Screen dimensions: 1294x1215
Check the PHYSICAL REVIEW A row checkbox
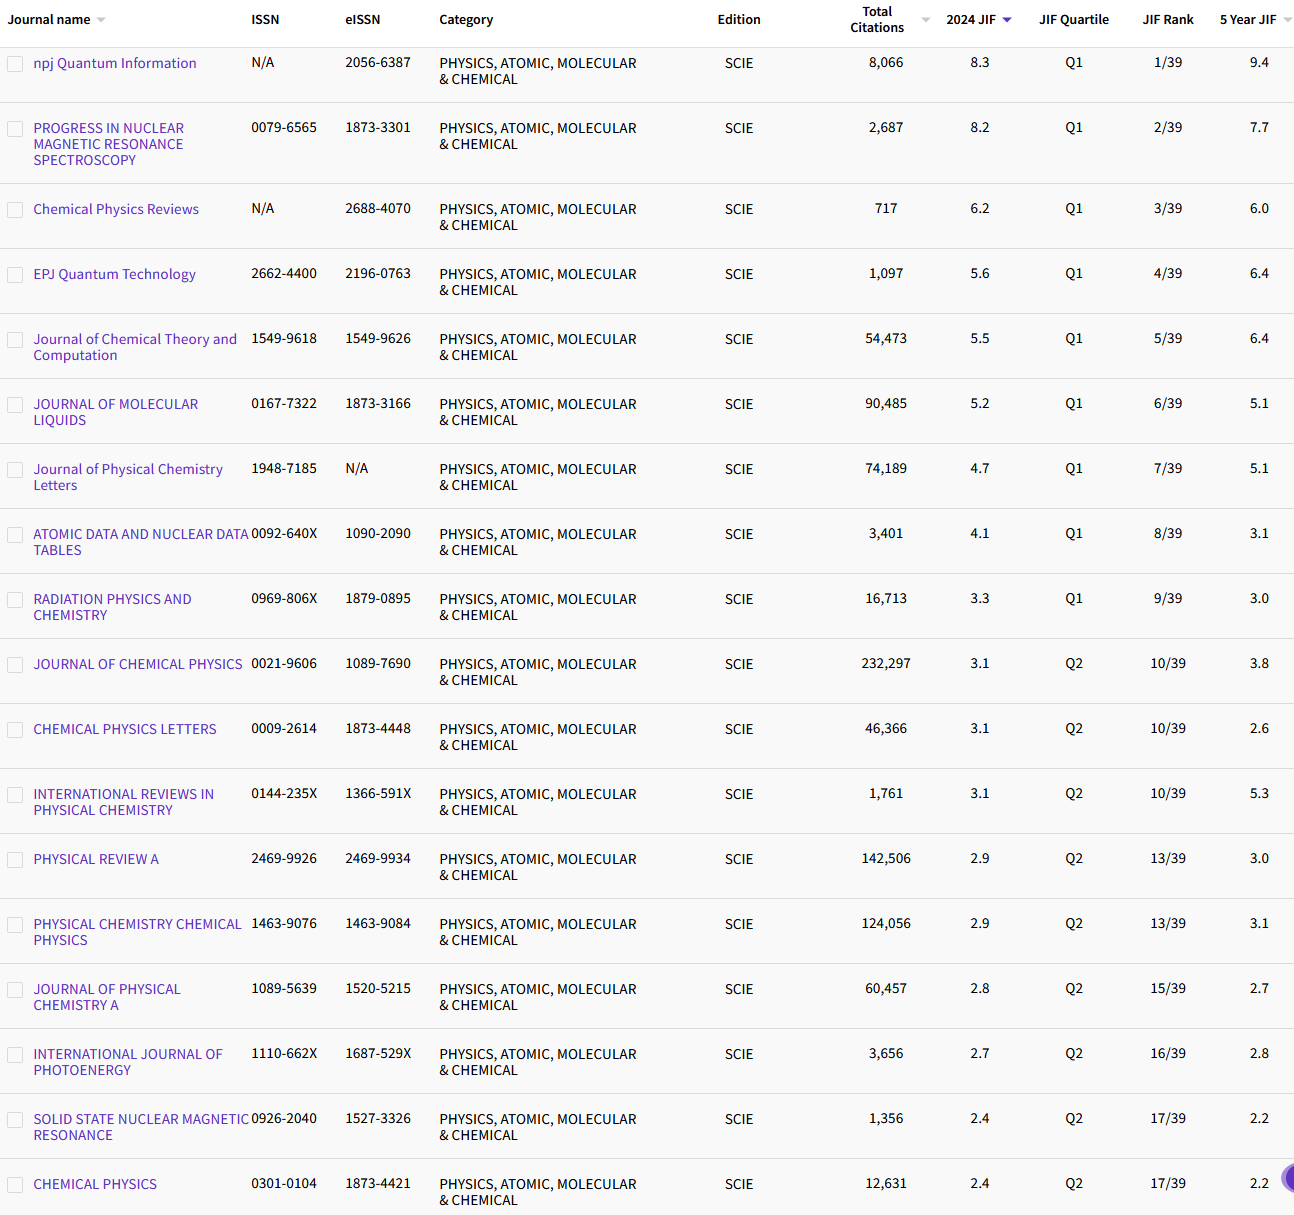(x=15, y=860)
